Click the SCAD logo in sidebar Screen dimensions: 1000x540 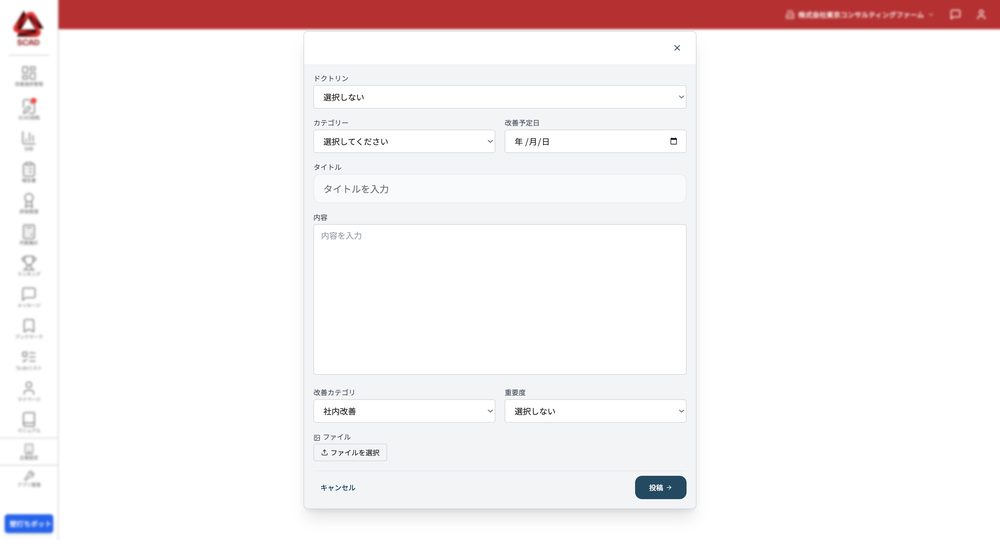(x=28, y=29)
